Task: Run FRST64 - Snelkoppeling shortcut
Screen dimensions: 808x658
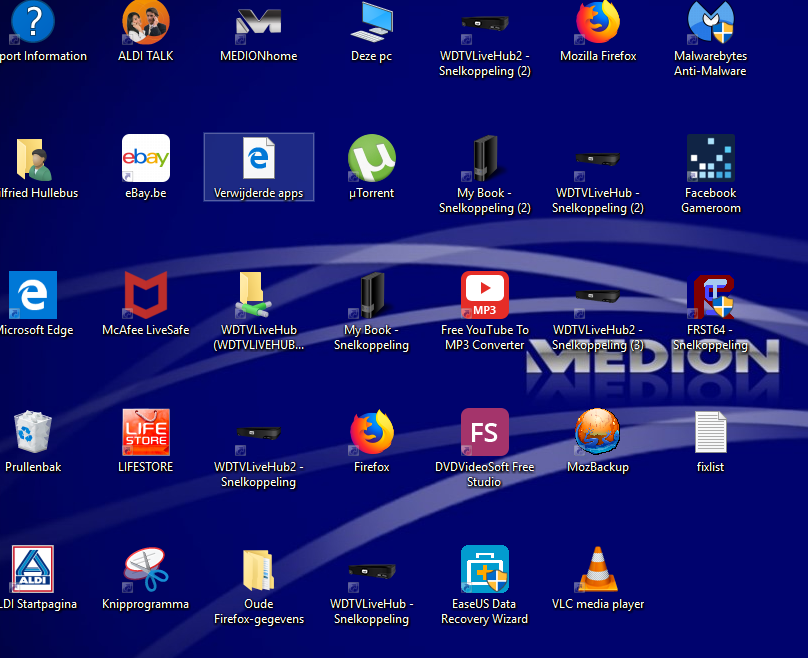Action: point(711,296)
